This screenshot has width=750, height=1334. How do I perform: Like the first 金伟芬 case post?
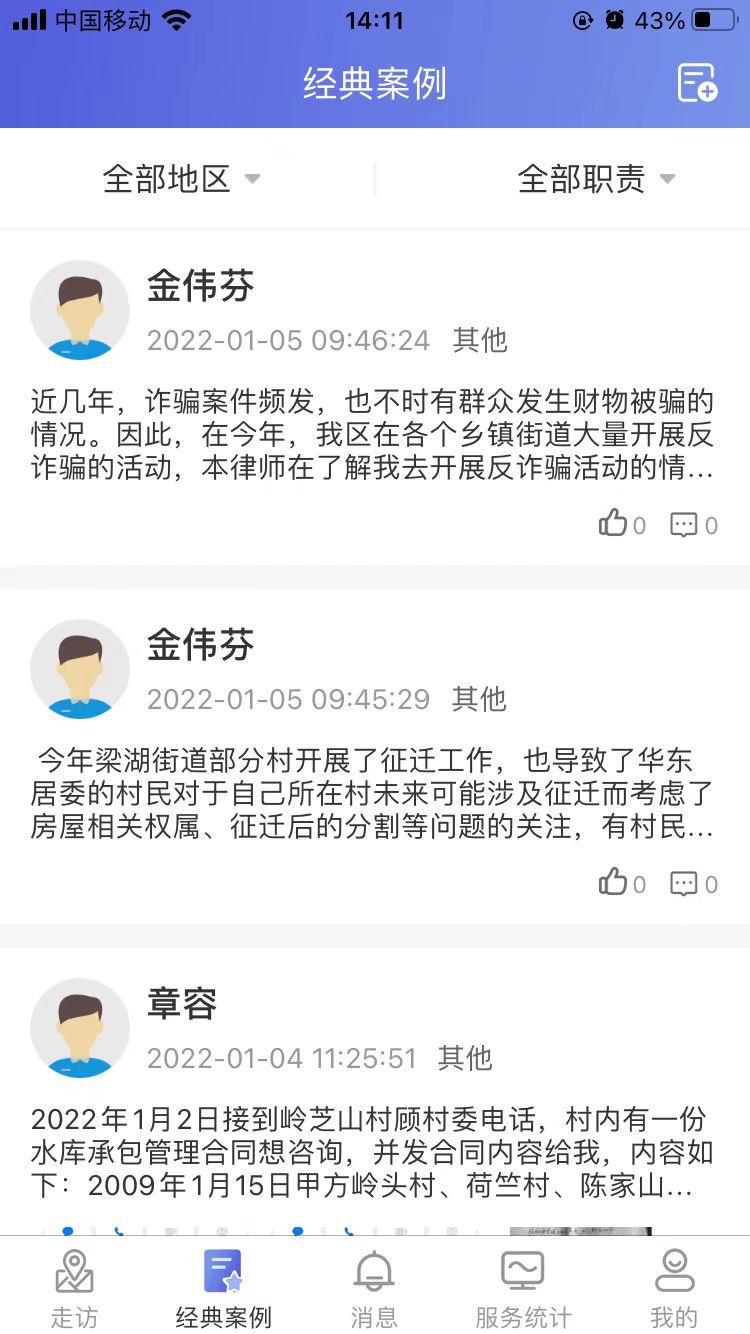[x=613, y=523]
